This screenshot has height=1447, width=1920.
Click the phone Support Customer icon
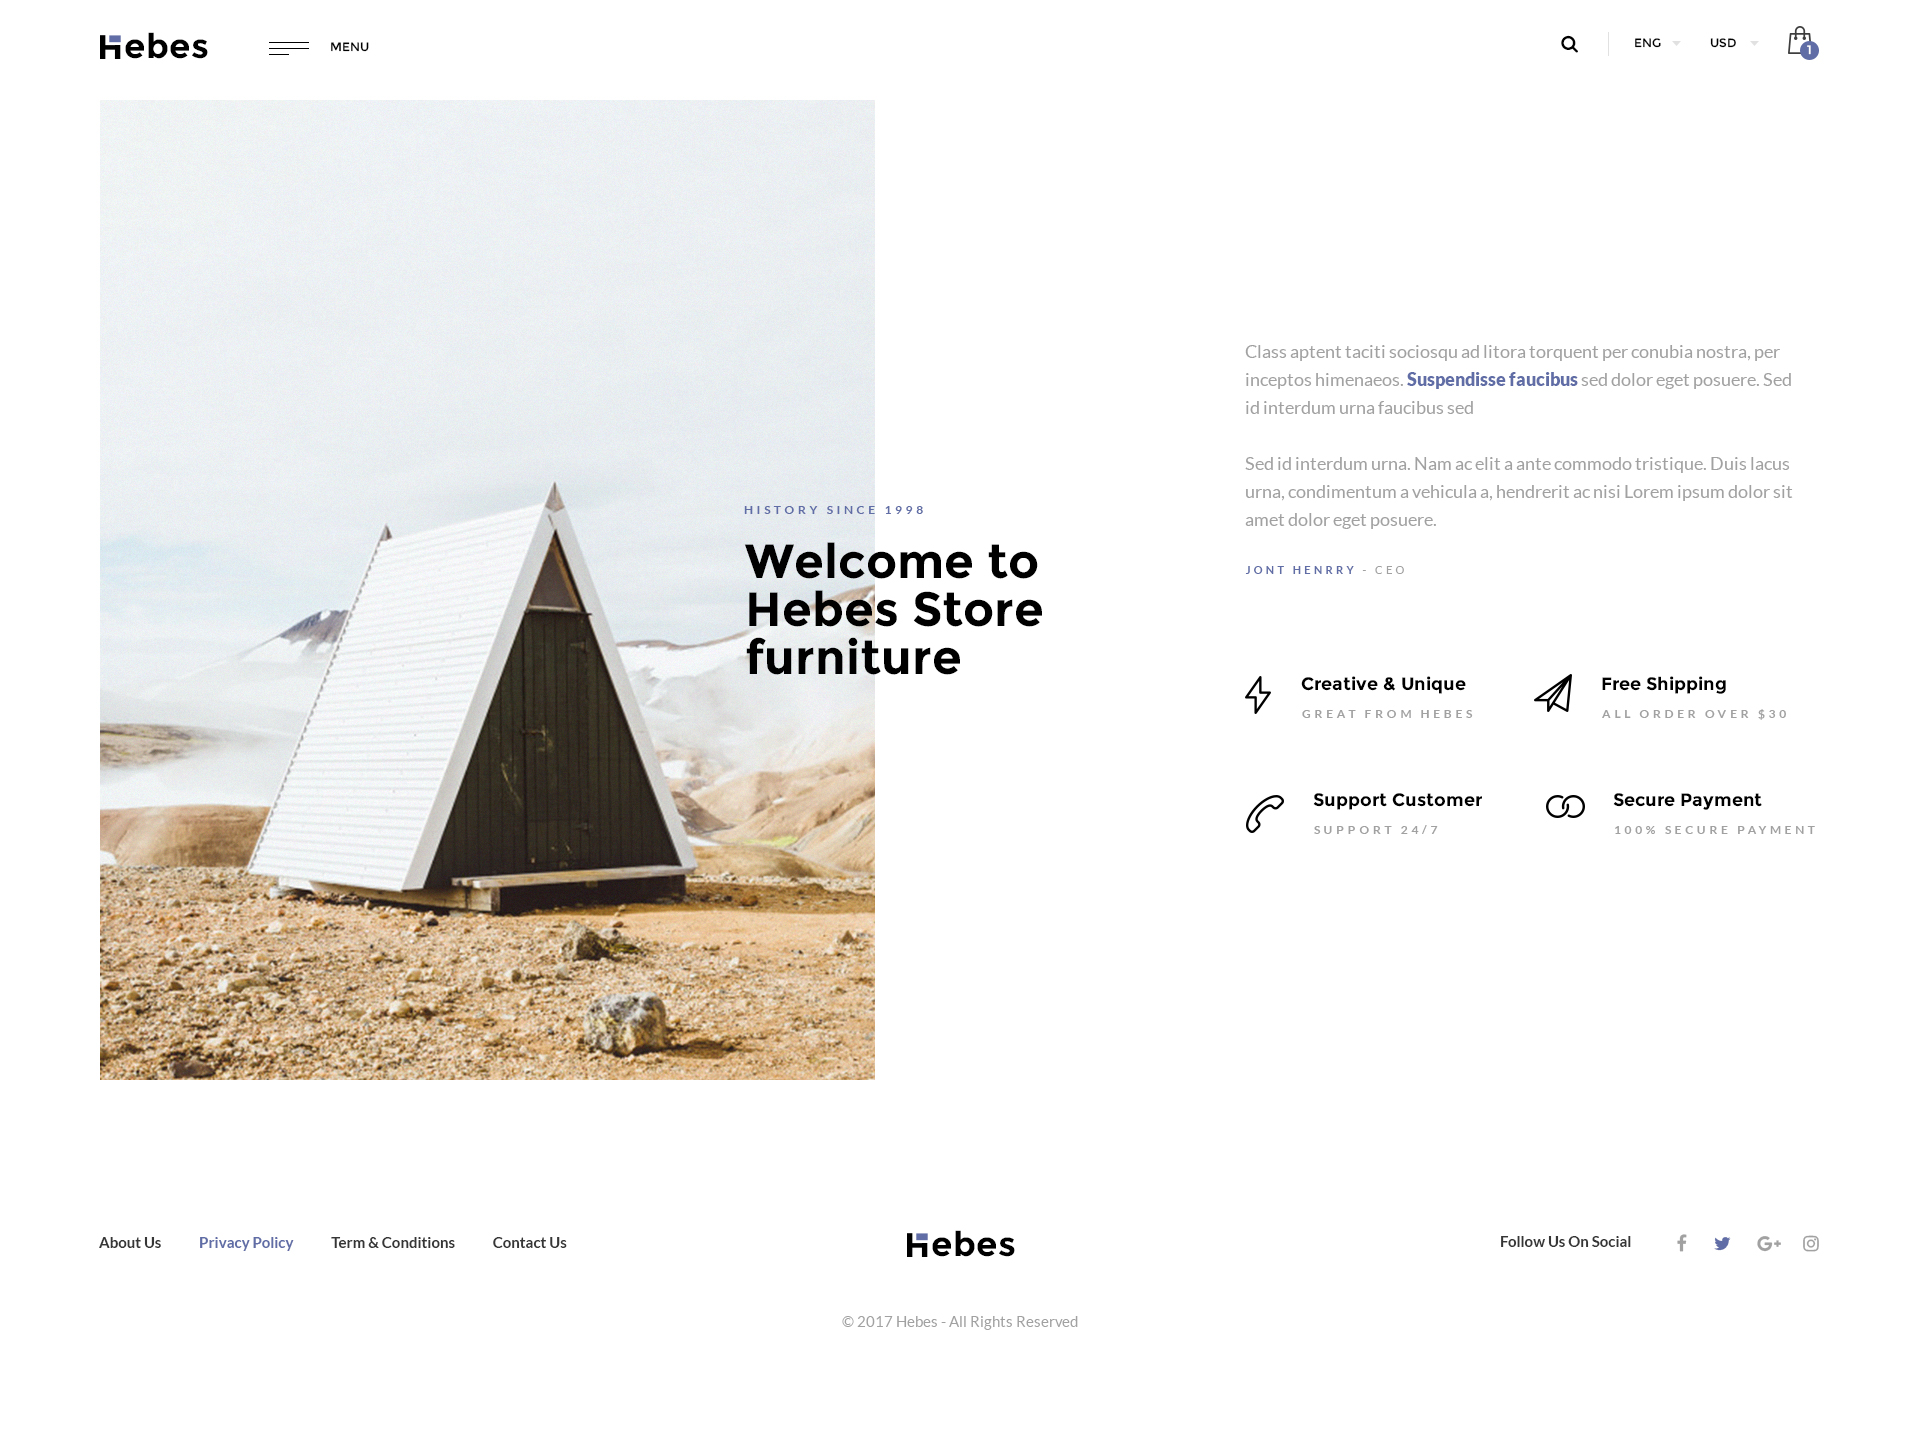(x=1265, y=814)
